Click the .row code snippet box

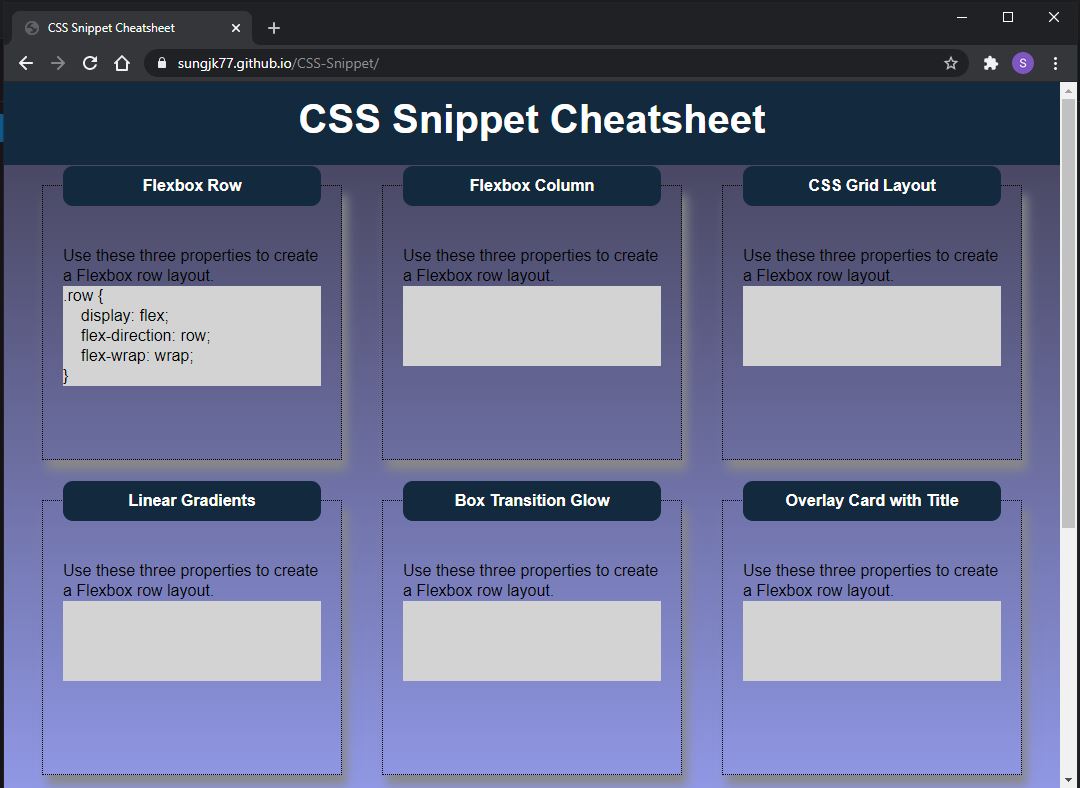192,336
